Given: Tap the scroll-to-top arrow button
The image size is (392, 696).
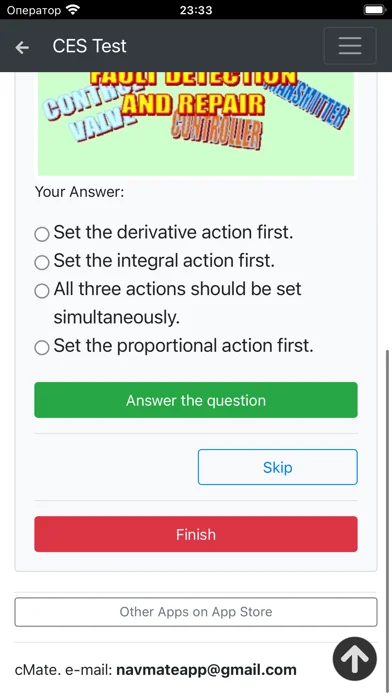Looking at the screenshot, I should (355, 659).
